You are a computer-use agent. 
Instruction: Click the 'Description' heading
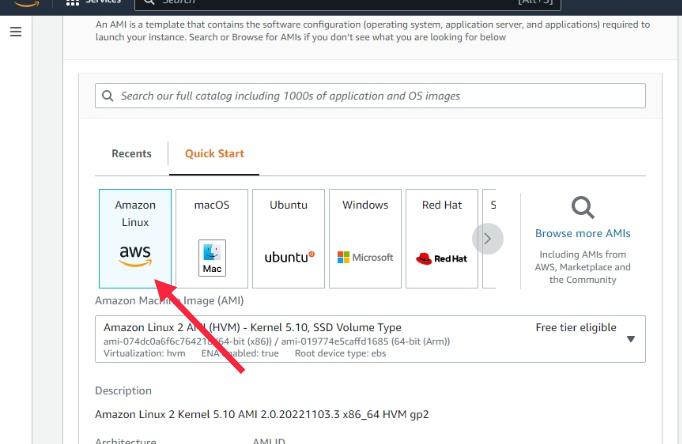coord(123,391)
